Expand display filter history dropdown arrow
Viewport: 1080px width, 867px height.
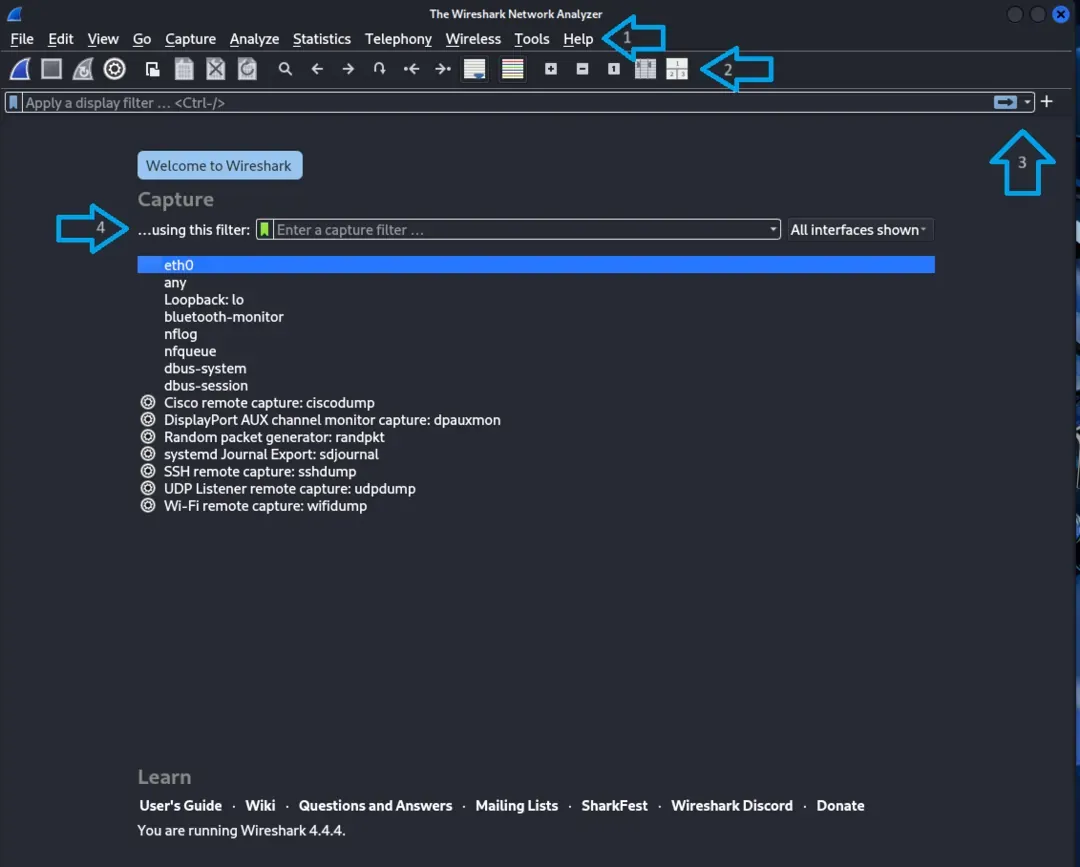[1027, 102]
